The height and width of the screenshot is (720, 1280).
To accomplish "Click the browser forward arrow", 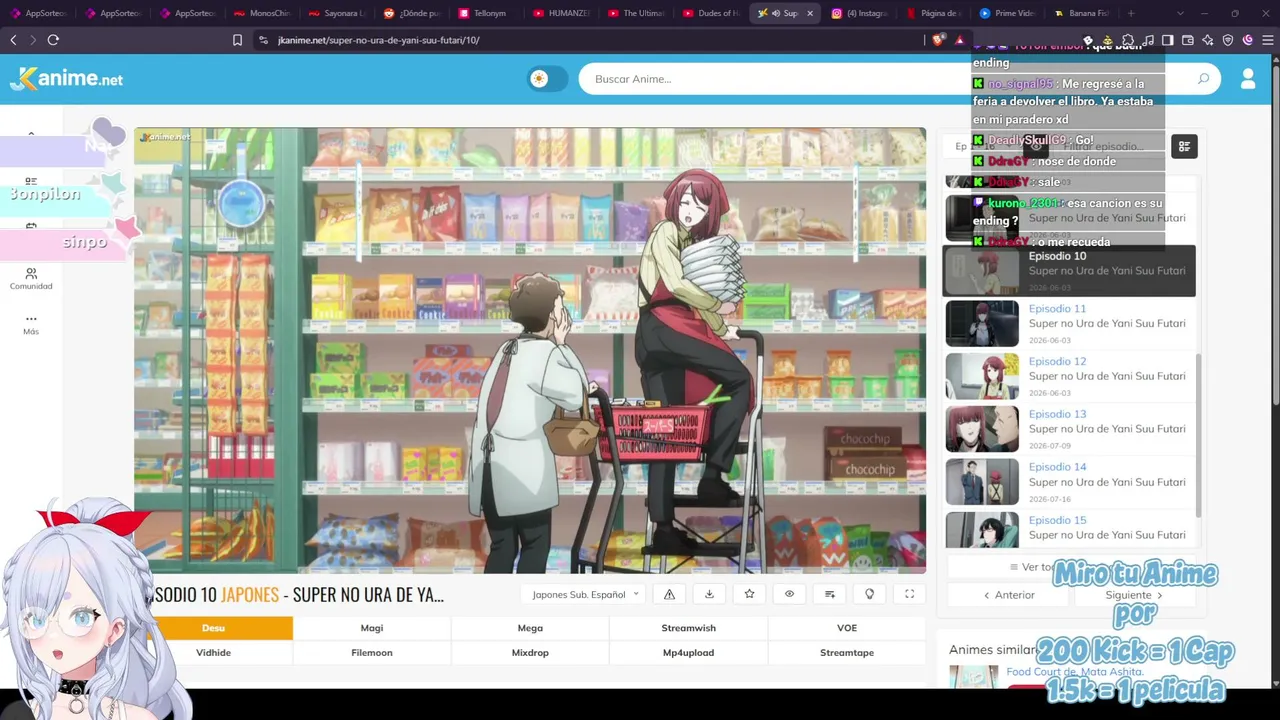I will [33, 40].
